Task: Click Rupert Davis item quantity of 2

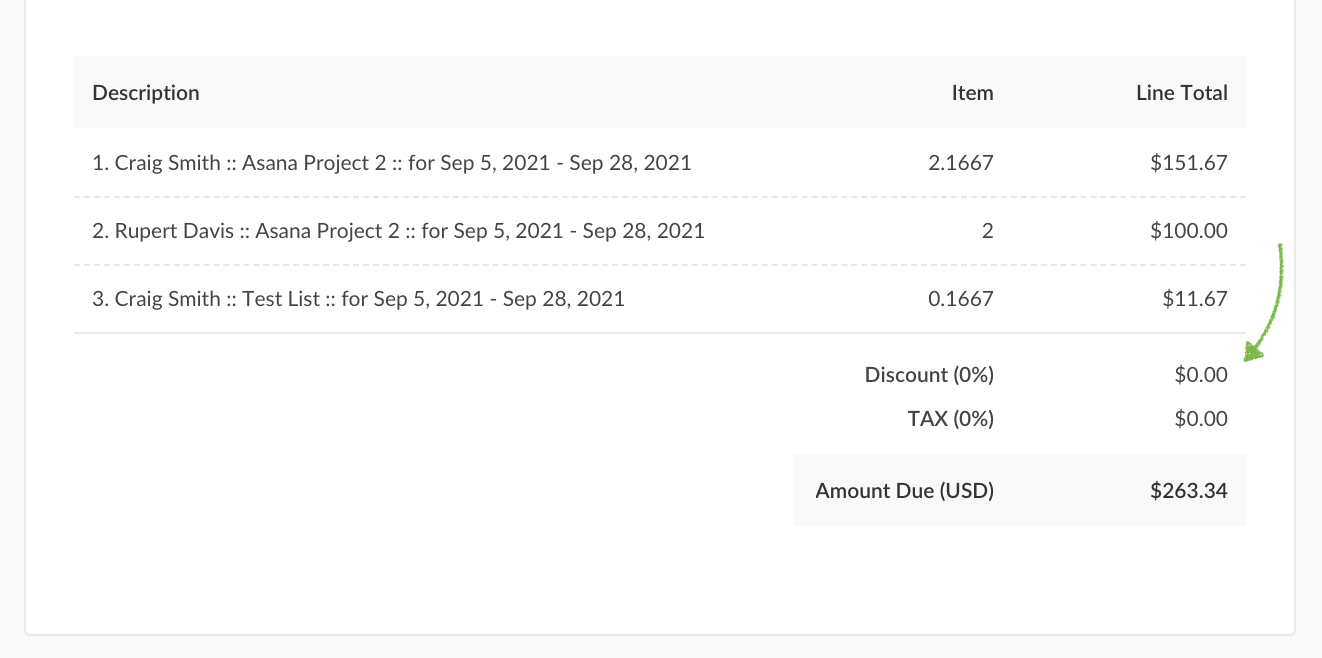Action: [x=987, y=231]
